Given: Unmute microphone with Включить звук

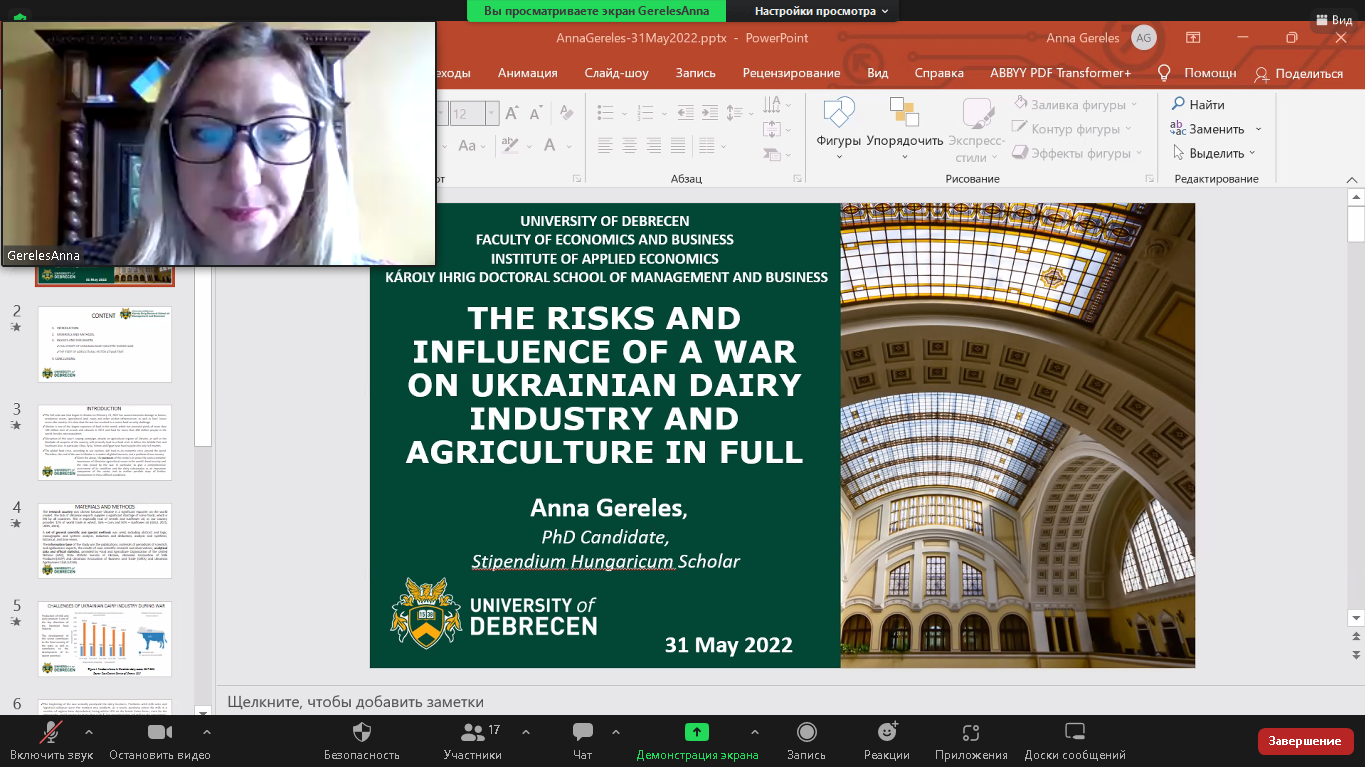Looking at the screenshot, I should click(50, 732).
